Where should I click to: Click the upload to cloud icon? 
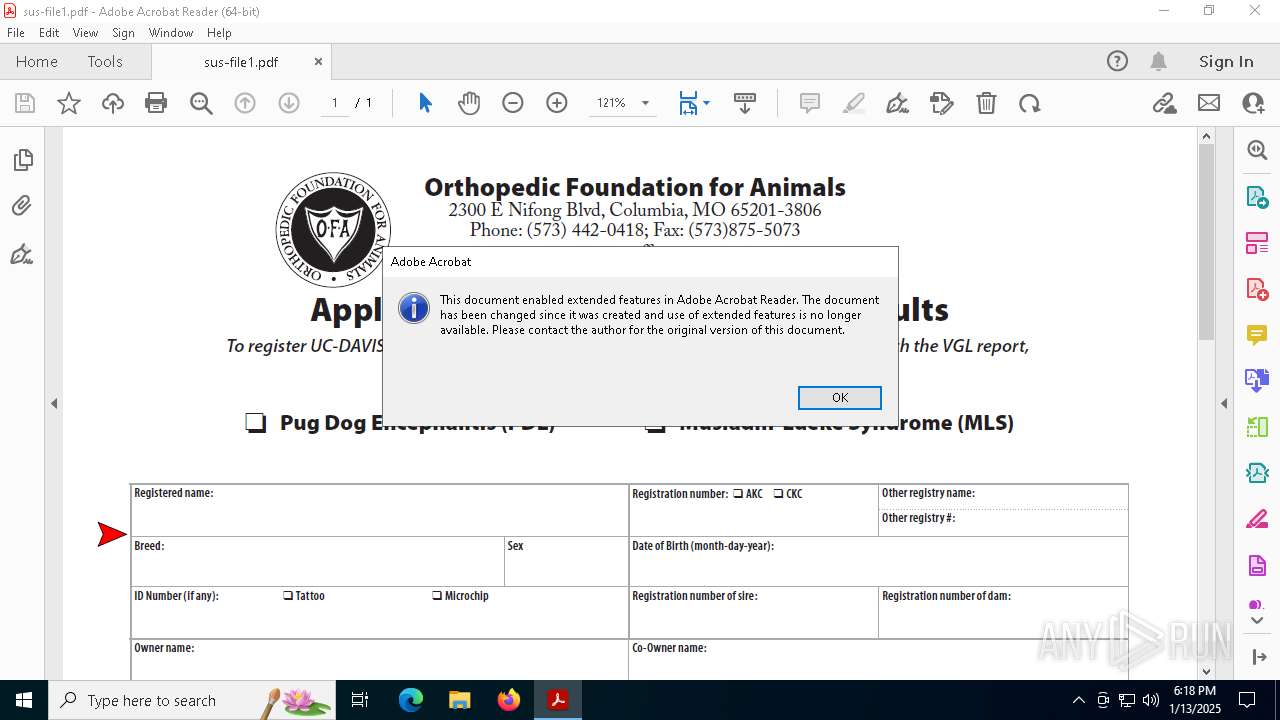113,103
